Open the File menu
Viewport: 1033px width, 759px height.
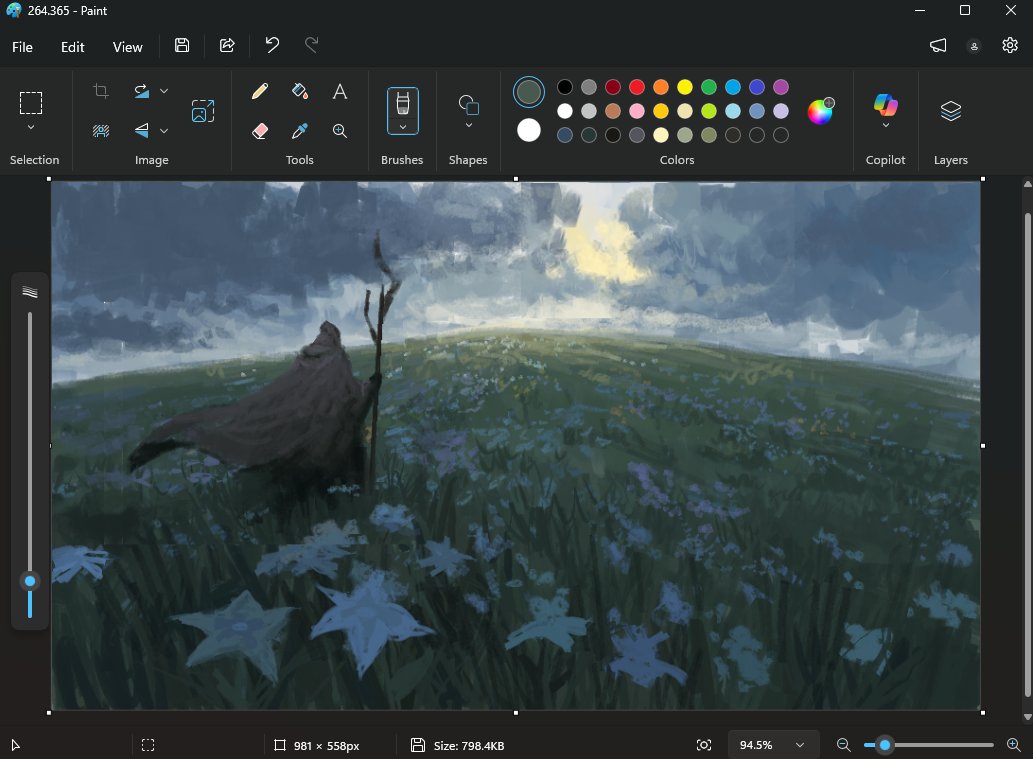pos(22,47)
